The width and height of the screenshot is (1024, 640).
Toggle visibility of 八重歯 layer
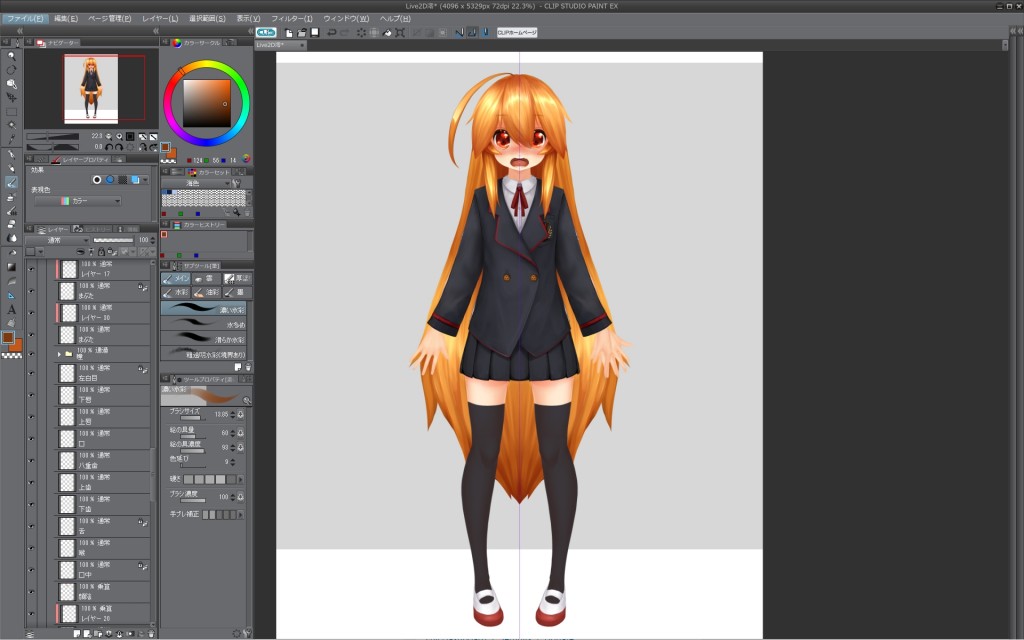click(31, 460)
